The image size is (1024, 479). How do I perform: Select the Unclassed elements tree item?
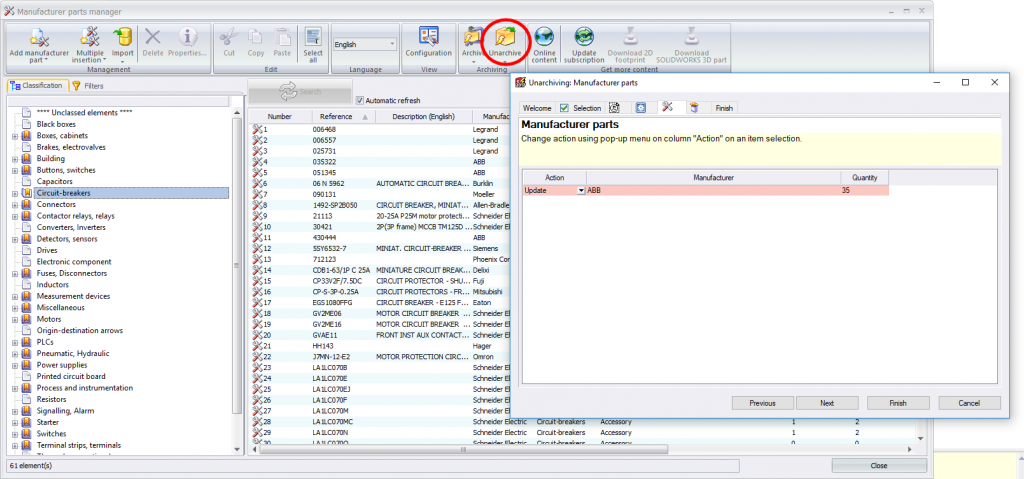[x=84, y=112]
